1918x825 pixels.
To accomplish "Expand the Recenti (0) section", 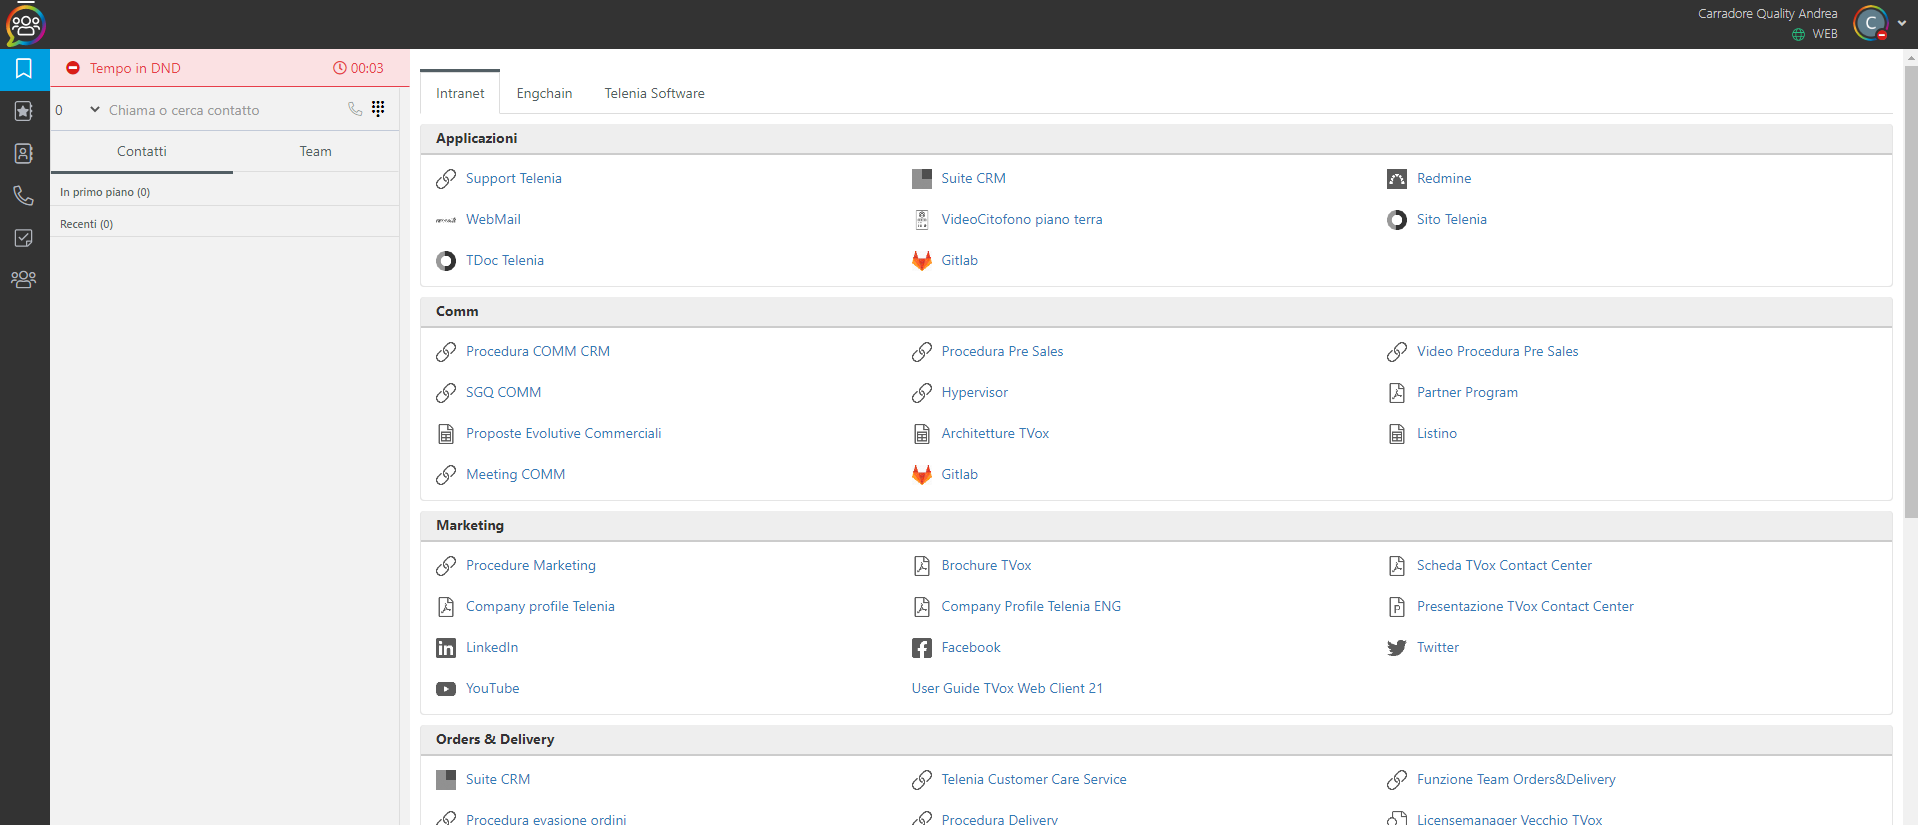I will coord(225,224).
